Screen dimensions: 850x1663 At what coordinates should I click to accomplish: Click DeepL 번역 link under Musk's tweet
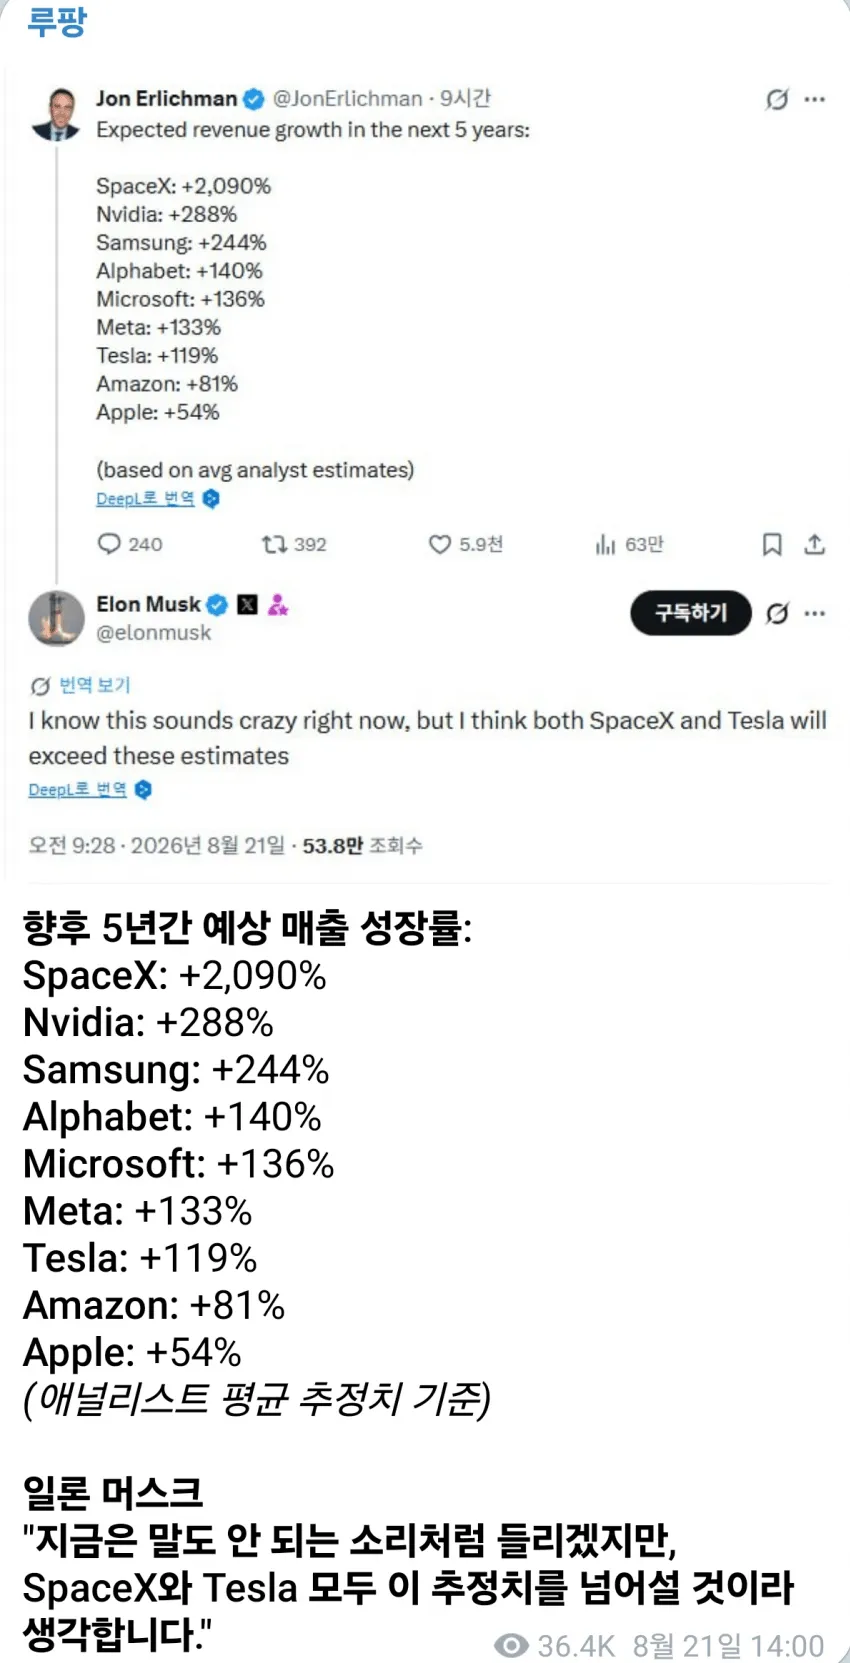(77, 789)
